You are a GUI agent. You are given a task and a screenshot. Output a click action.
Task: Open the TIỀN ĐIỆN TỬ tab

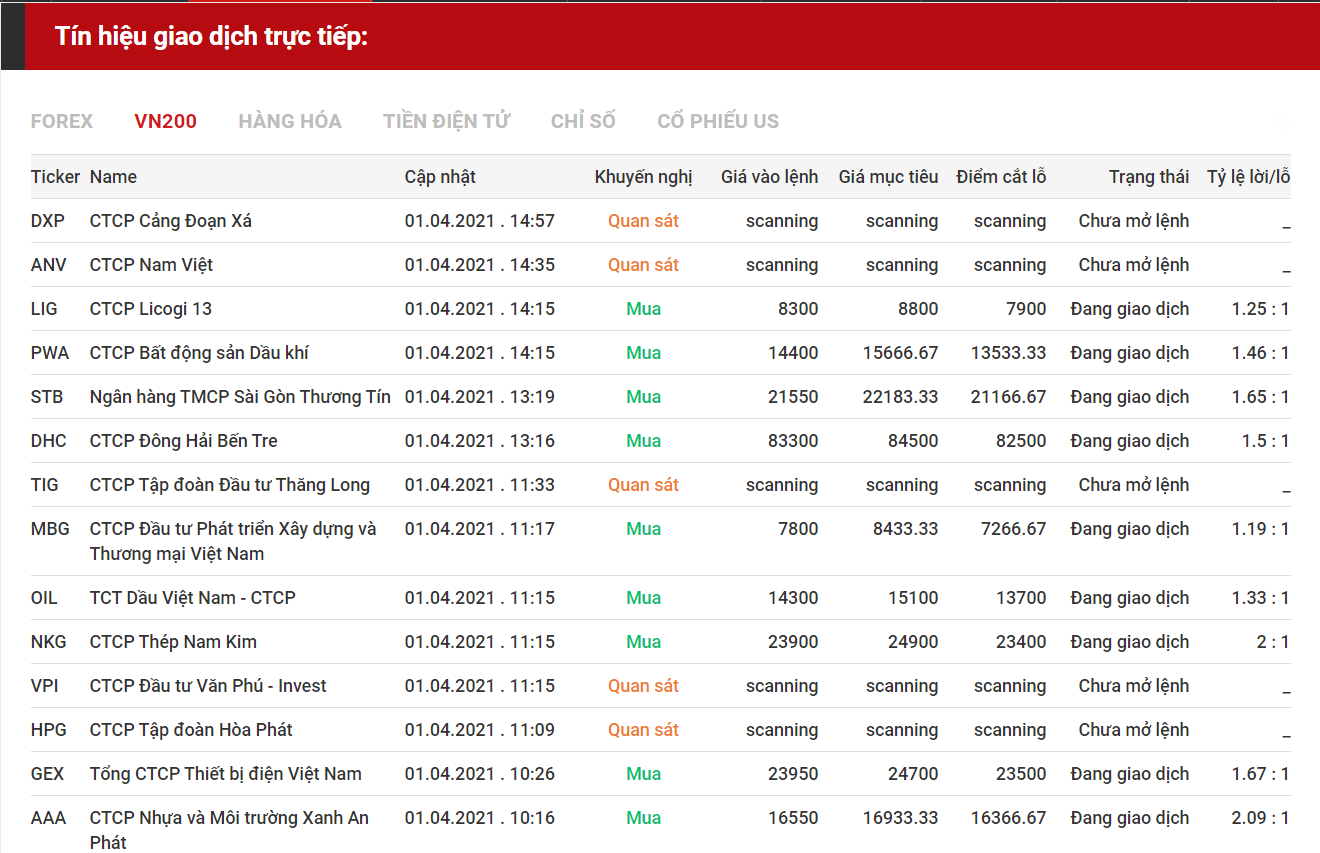[x=446, y=121]
